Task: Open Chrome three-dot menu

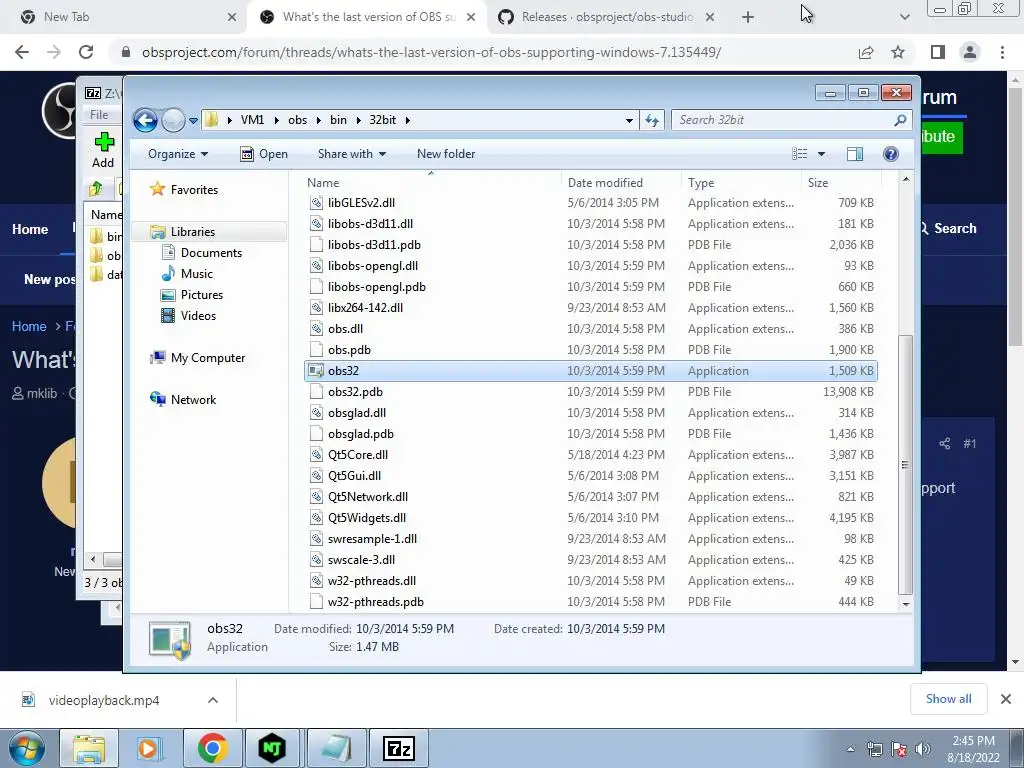Action: tap(1002, 52)
